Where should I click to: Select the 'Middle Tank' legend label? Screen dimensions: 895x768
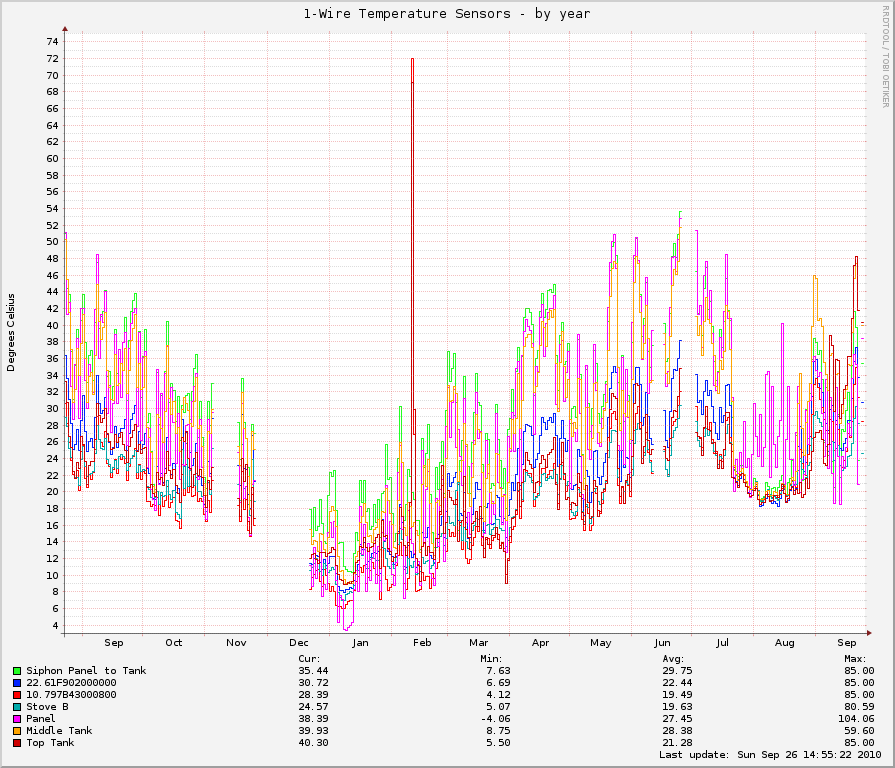59,731
